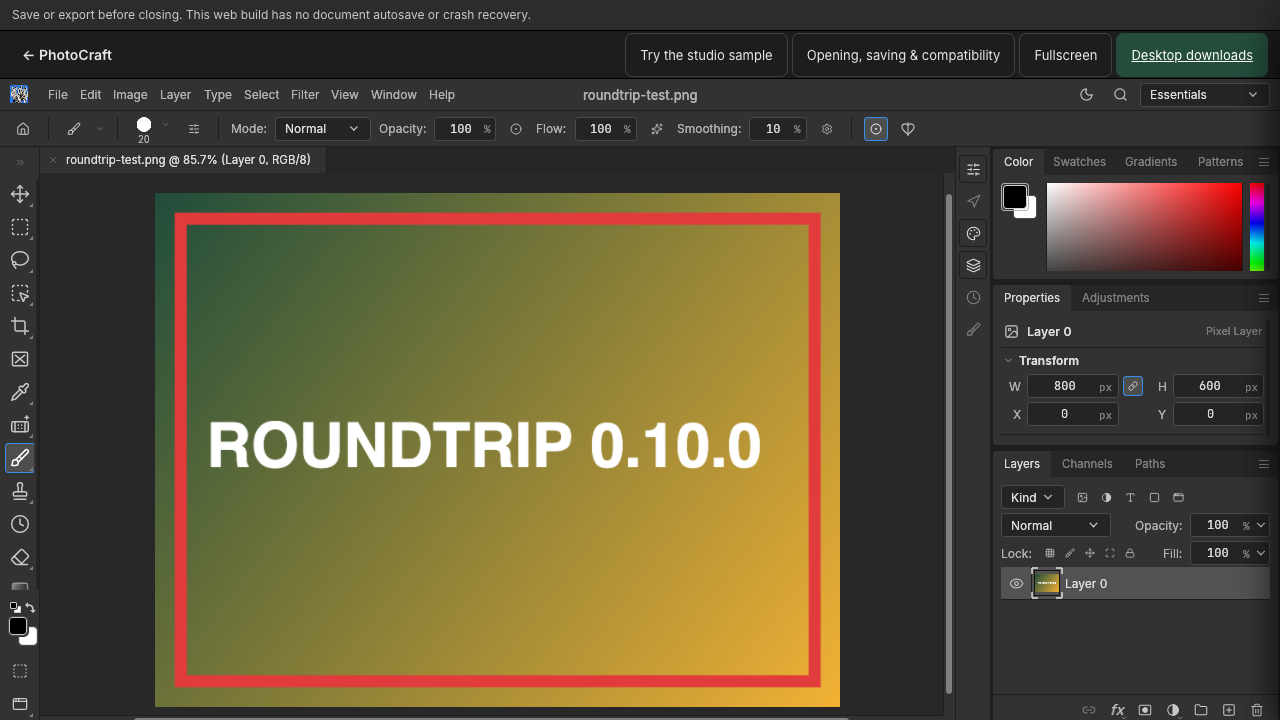Select the Eraser tool
This screenshot has width=1280, height=720.
(x=20, y=557)
